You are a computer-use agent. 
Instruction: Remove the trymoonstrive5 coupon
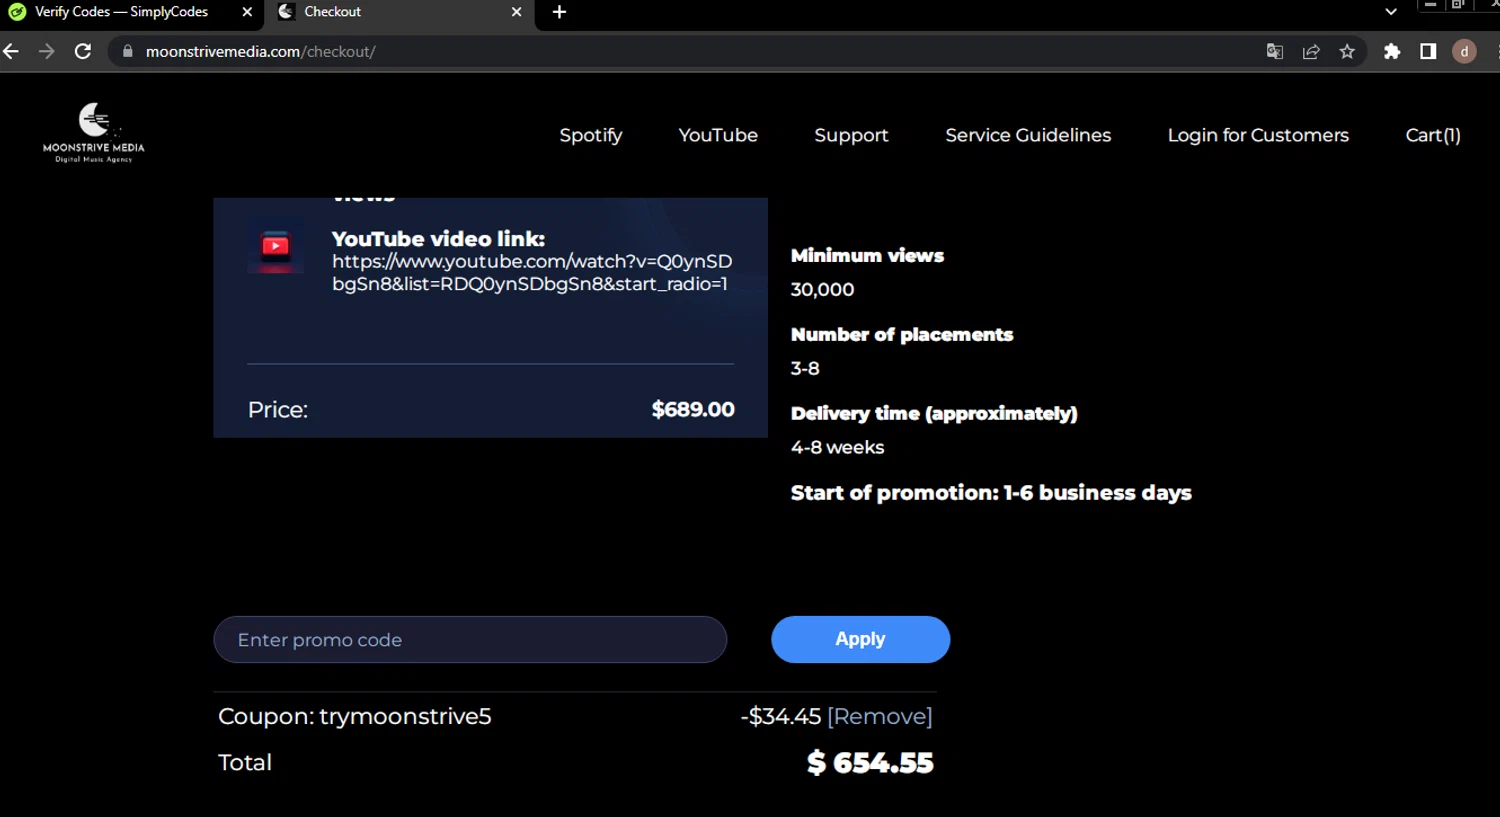(879, 716)
